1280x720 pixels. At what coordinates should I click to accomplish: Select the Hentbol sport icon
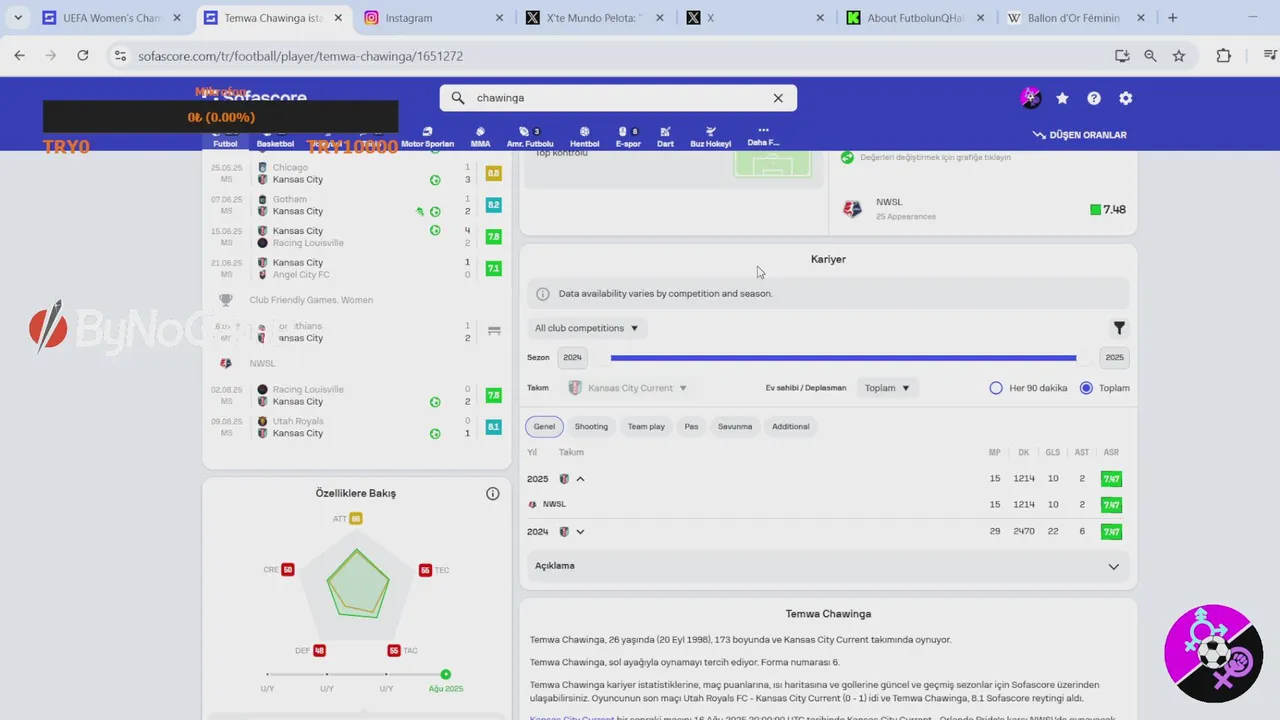tap(585, 137)
